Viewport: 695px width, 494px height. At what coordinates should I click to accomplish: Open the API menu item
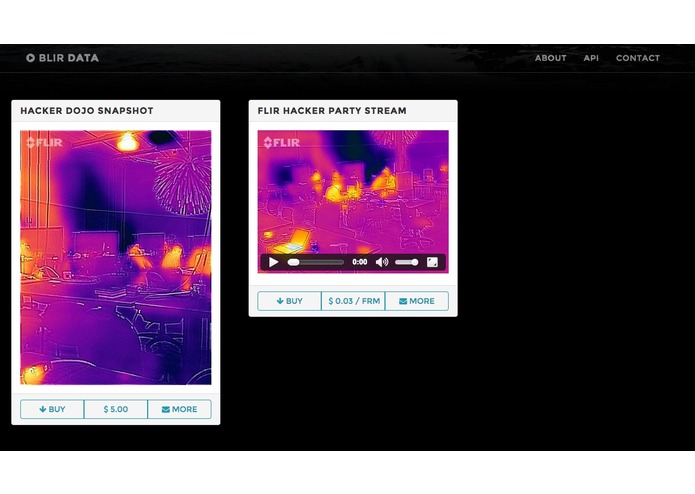coord(591,58)
